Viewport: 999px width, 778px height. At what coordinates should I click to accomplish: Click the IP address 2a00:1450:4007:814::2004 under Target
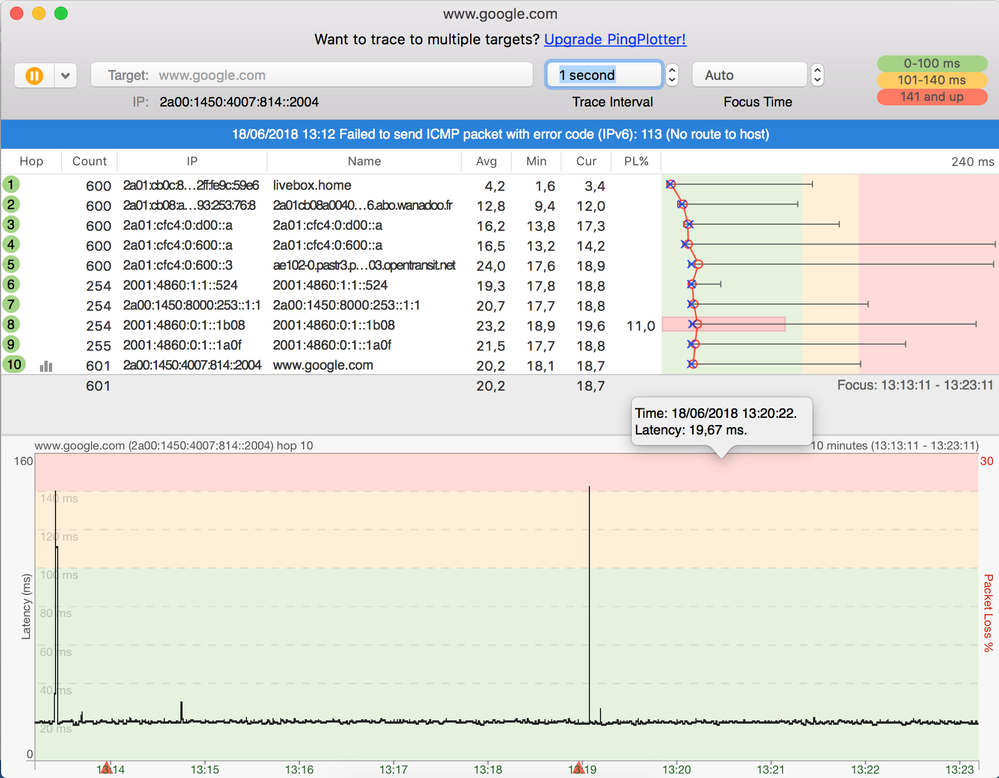(x=239, y=102)
